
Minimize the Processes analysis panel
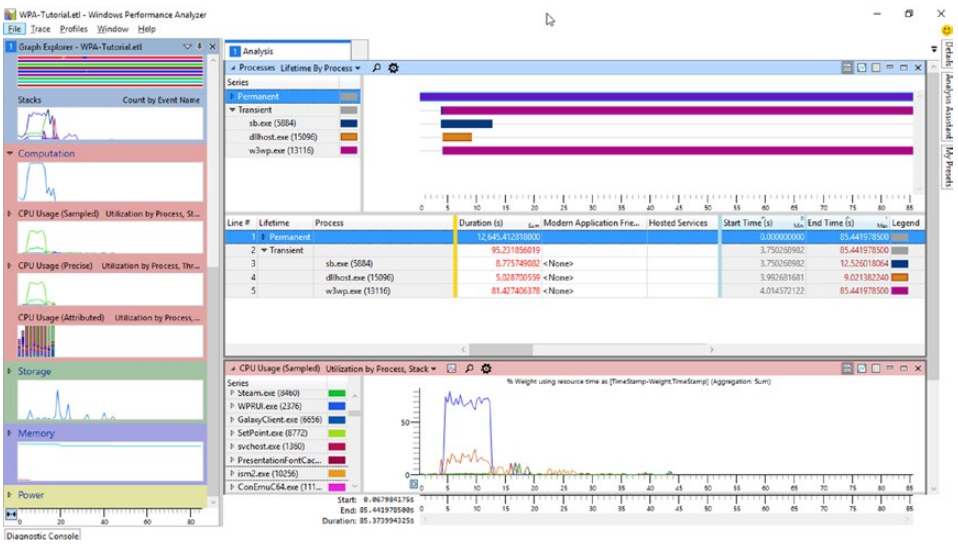[890, 67]
